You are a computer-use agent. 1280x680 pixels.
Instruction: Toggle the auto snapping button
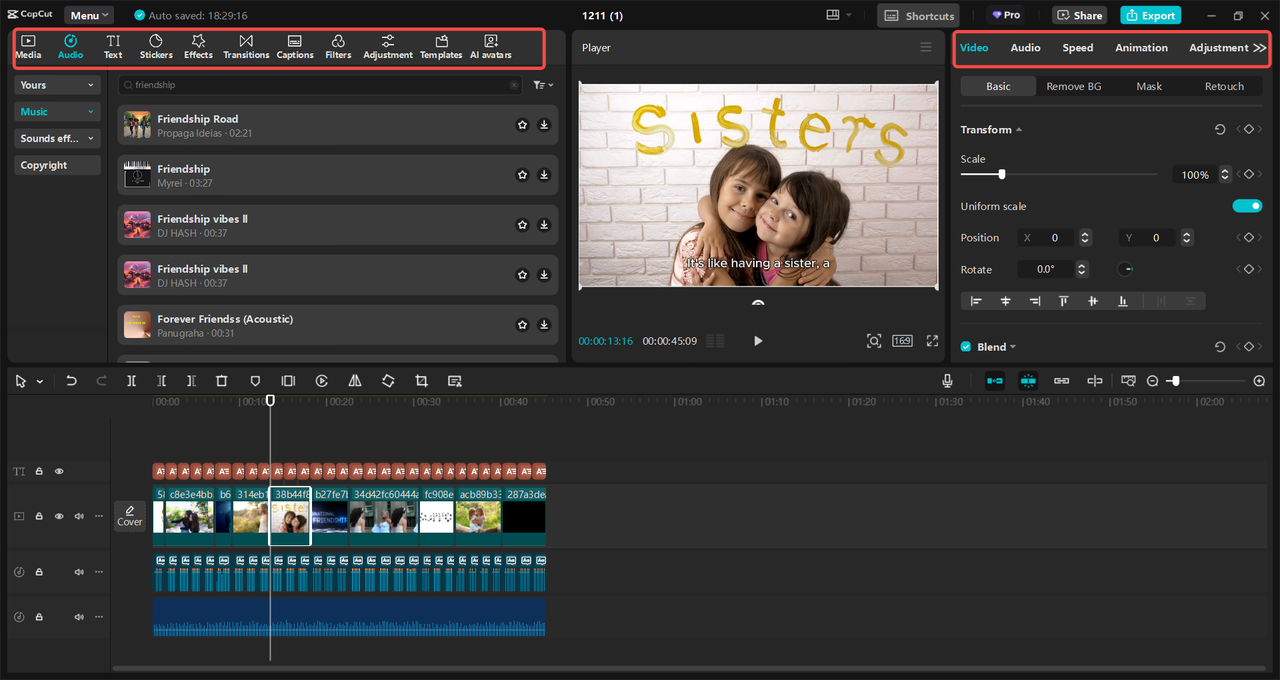click(x=1029, y=381)
